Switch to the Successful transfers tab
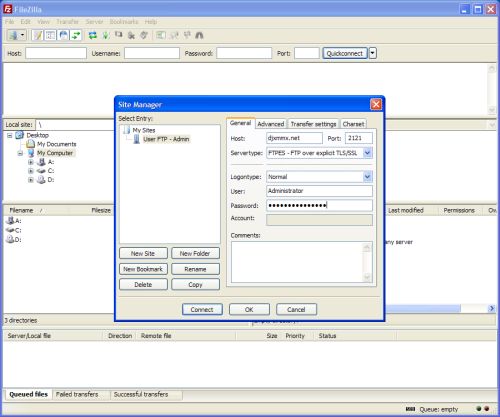Viewport: 500px width, 417px height. click(x=141, y=394)
